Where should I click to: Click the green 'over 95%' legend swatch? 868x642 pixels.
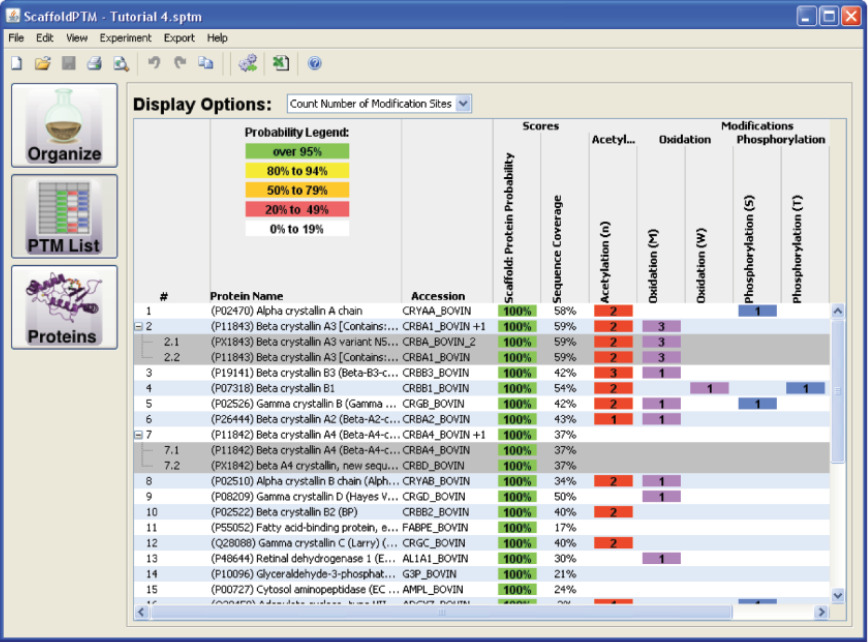[297, 152]
